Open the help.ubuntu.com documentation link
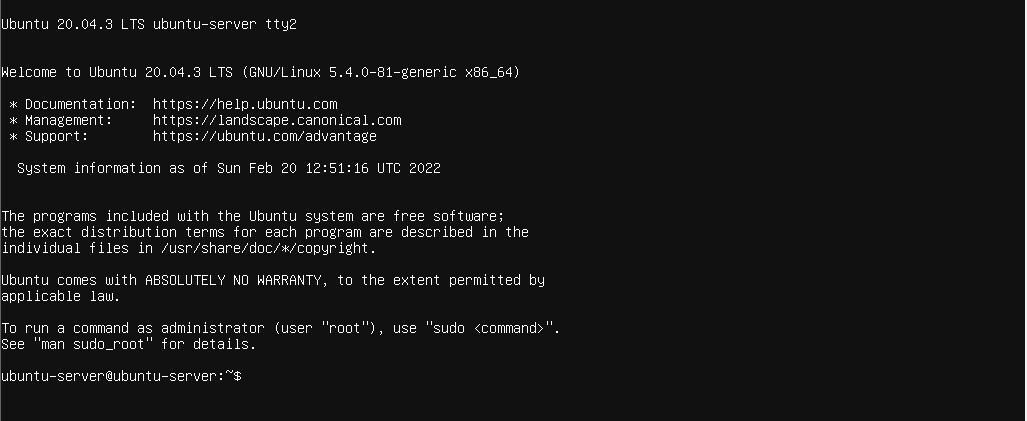This screenshot has width=1027, height=421. click(245, 104)
